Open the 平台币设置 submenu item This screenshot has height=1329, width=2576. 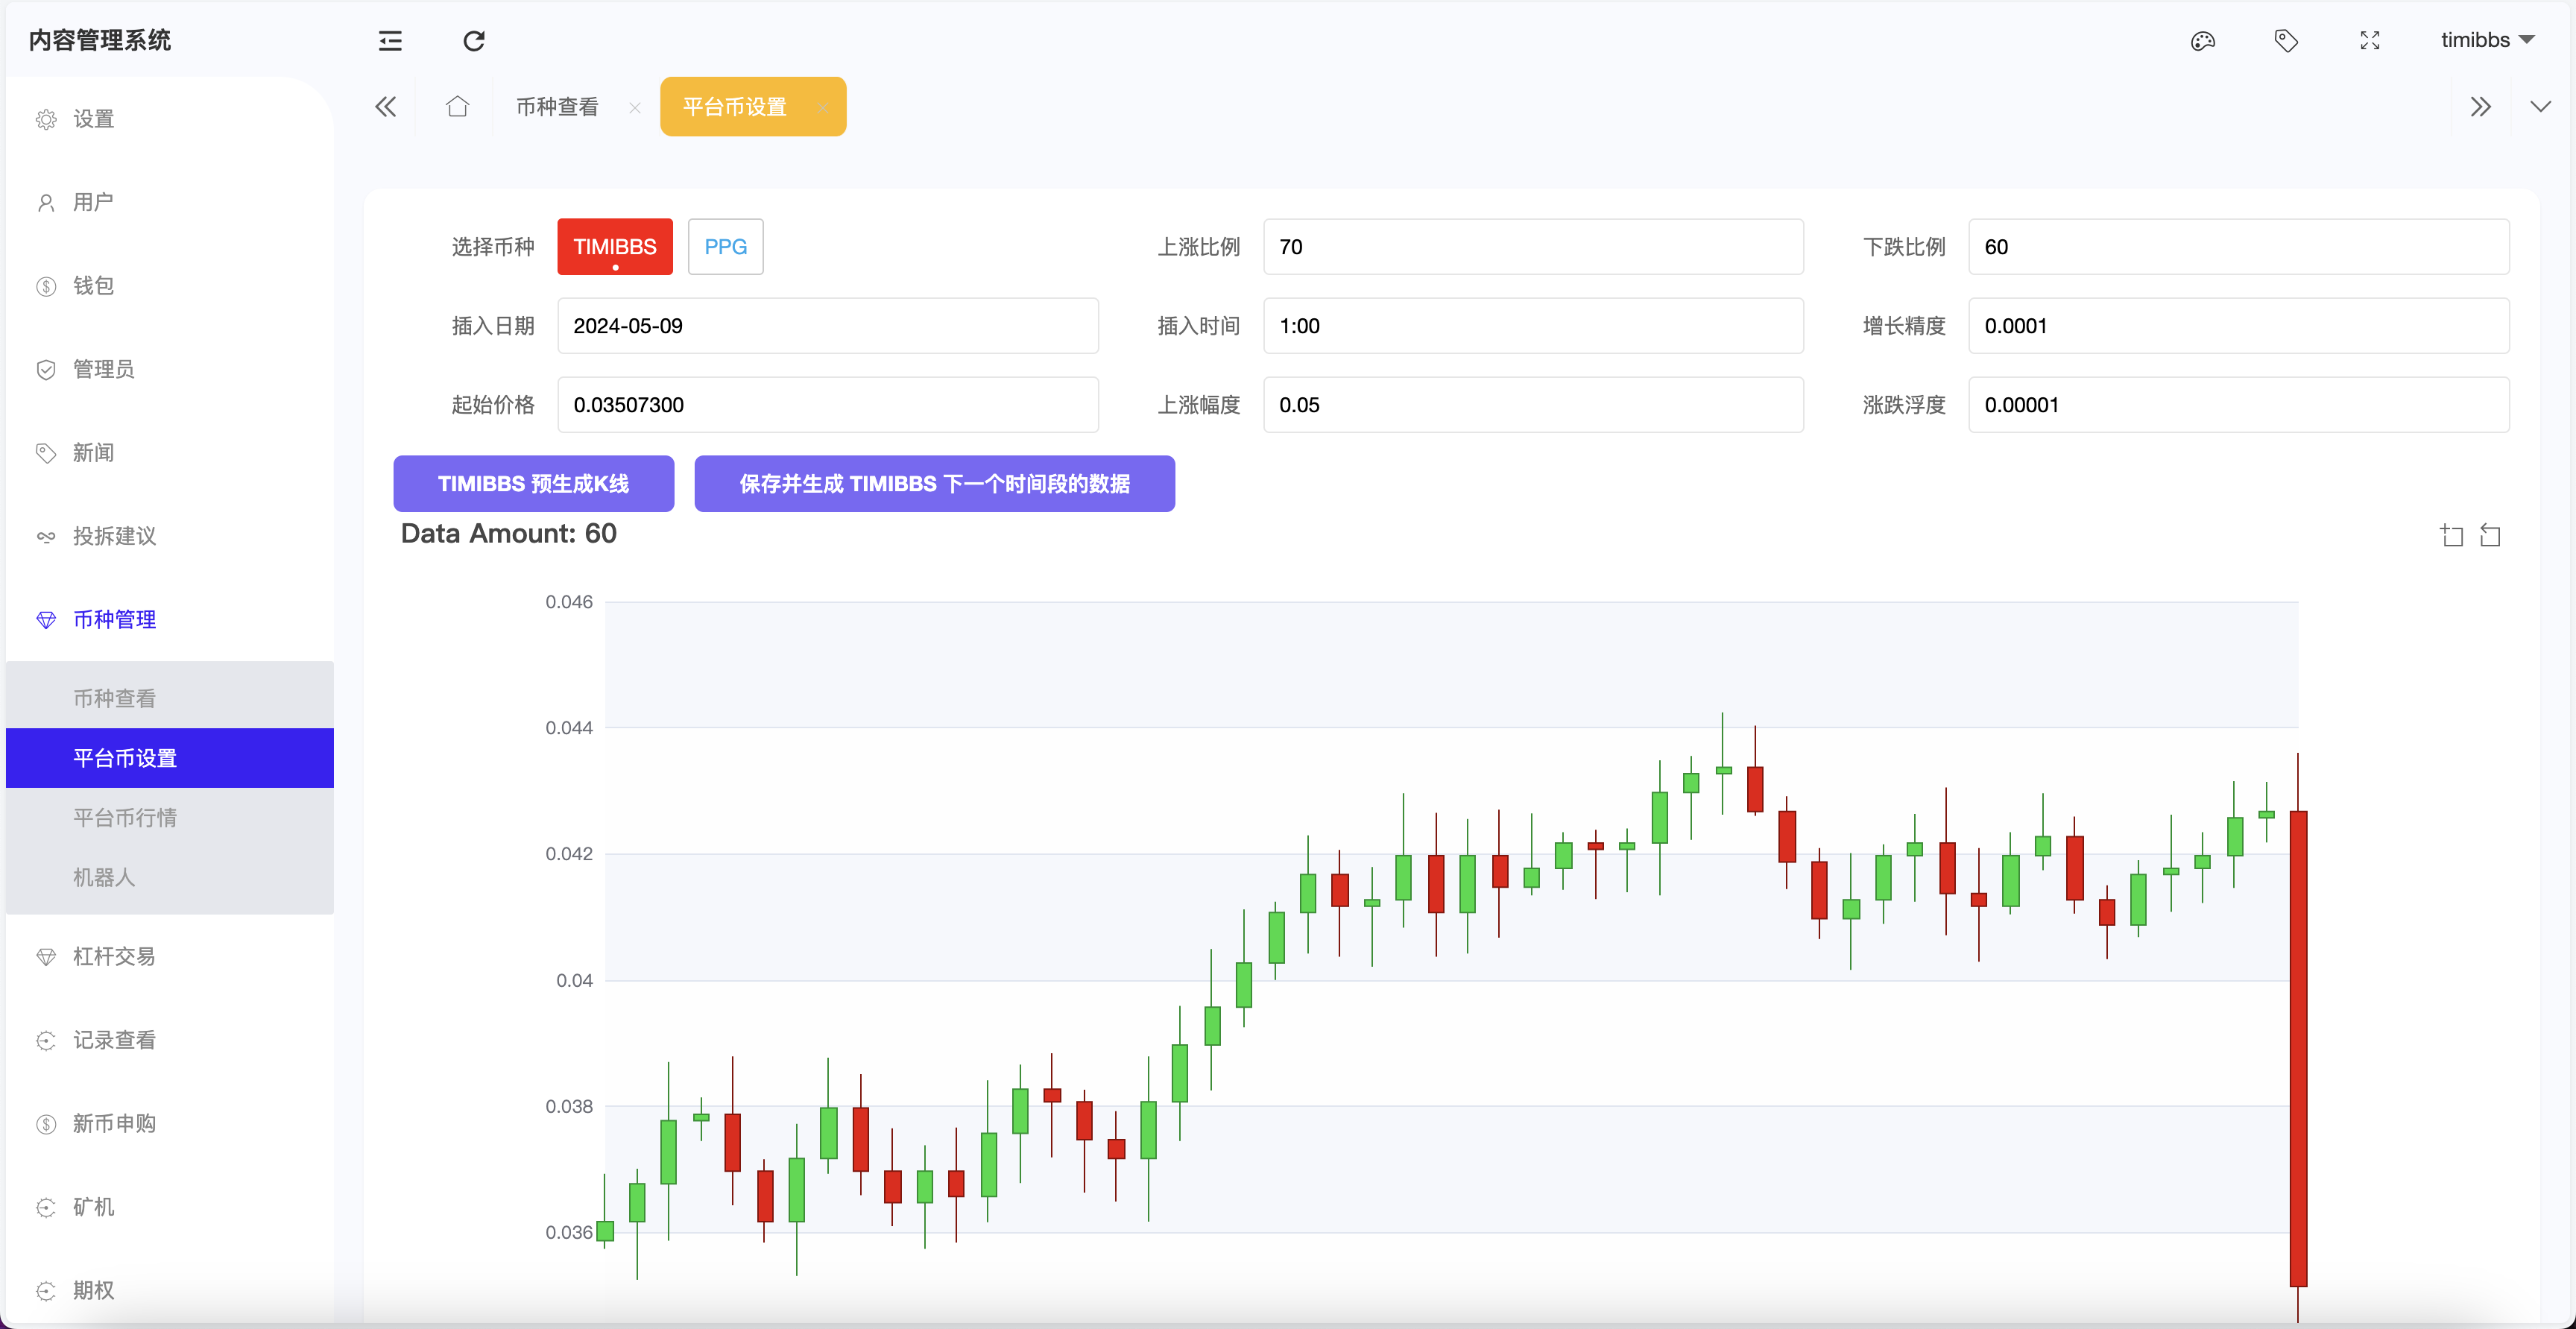[x=170, y=758]
